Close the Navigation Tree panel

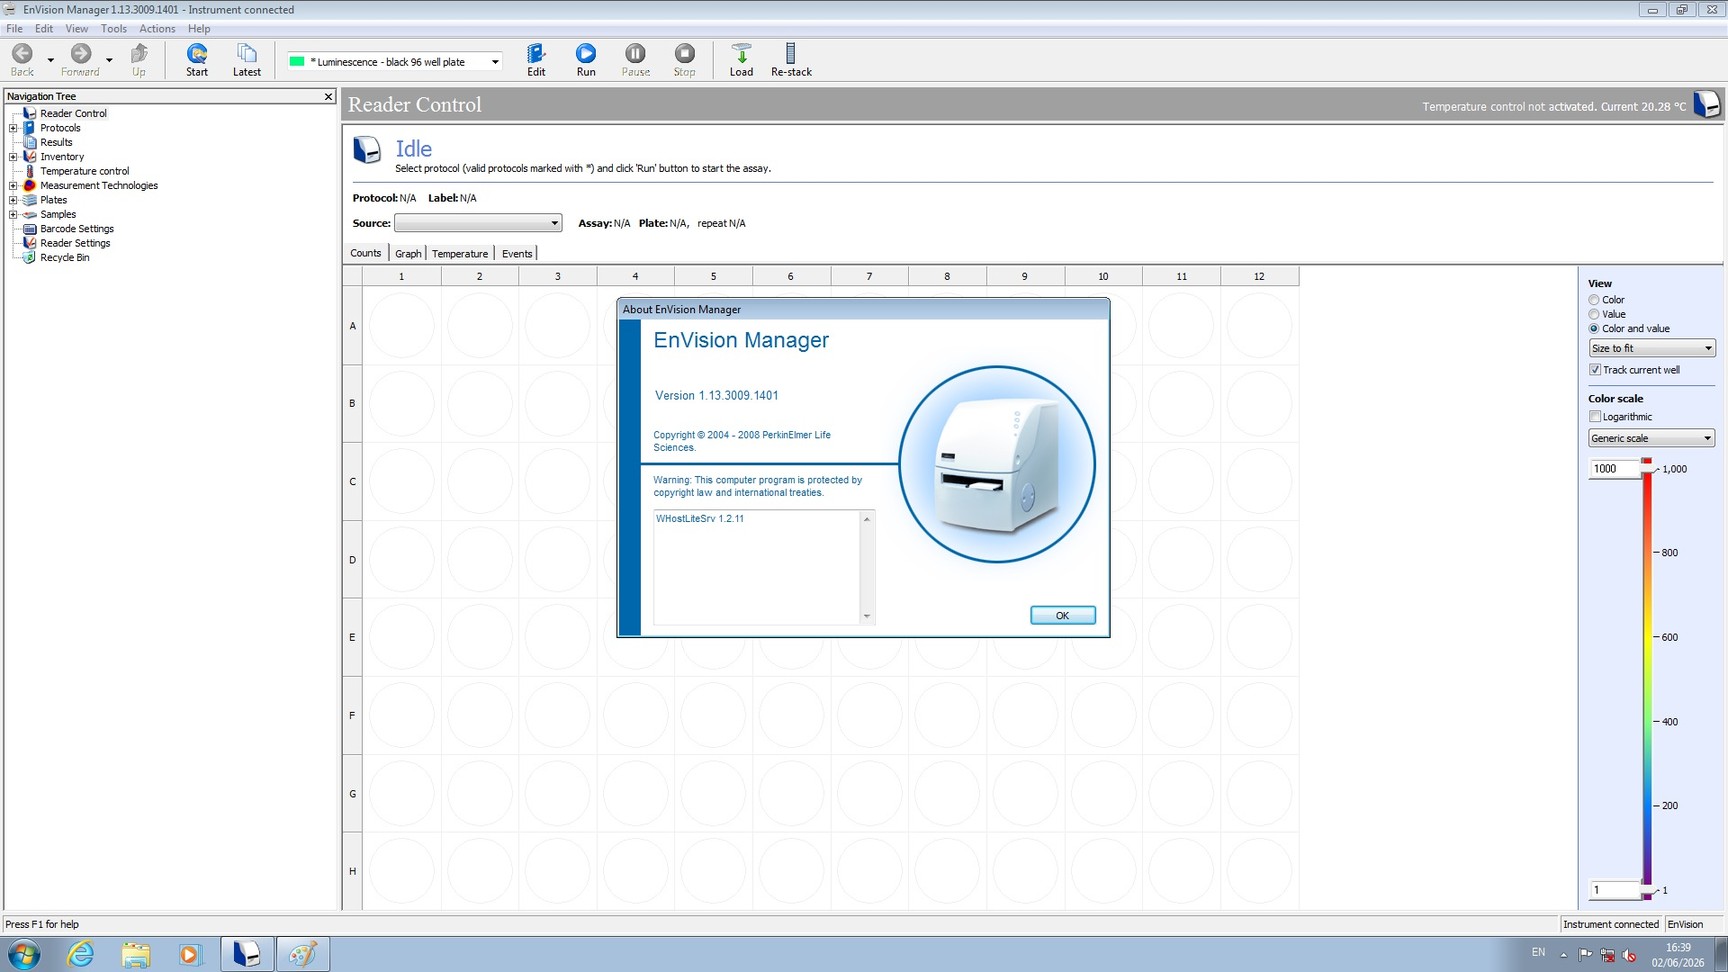(x=328, y=96)
